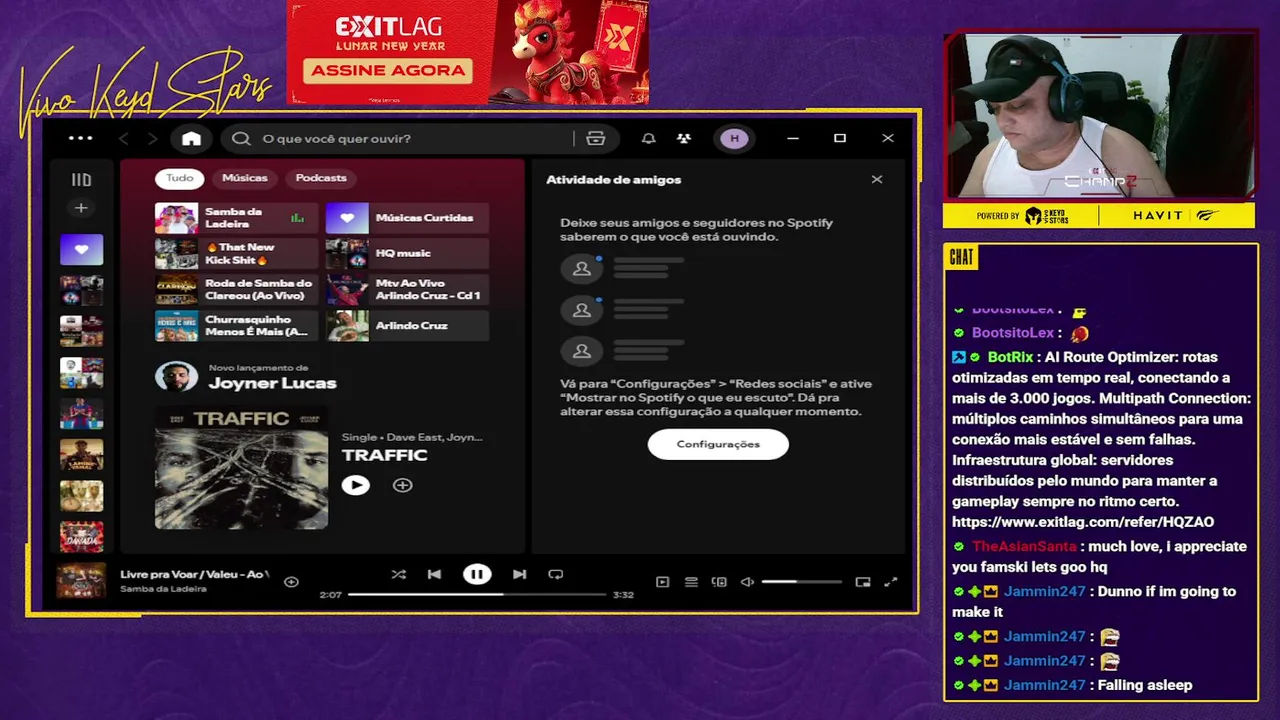Screen dimensions: 1280x720
Task: Open the 'Músicas Curtidas' tile
Action: tap(407, 218)
